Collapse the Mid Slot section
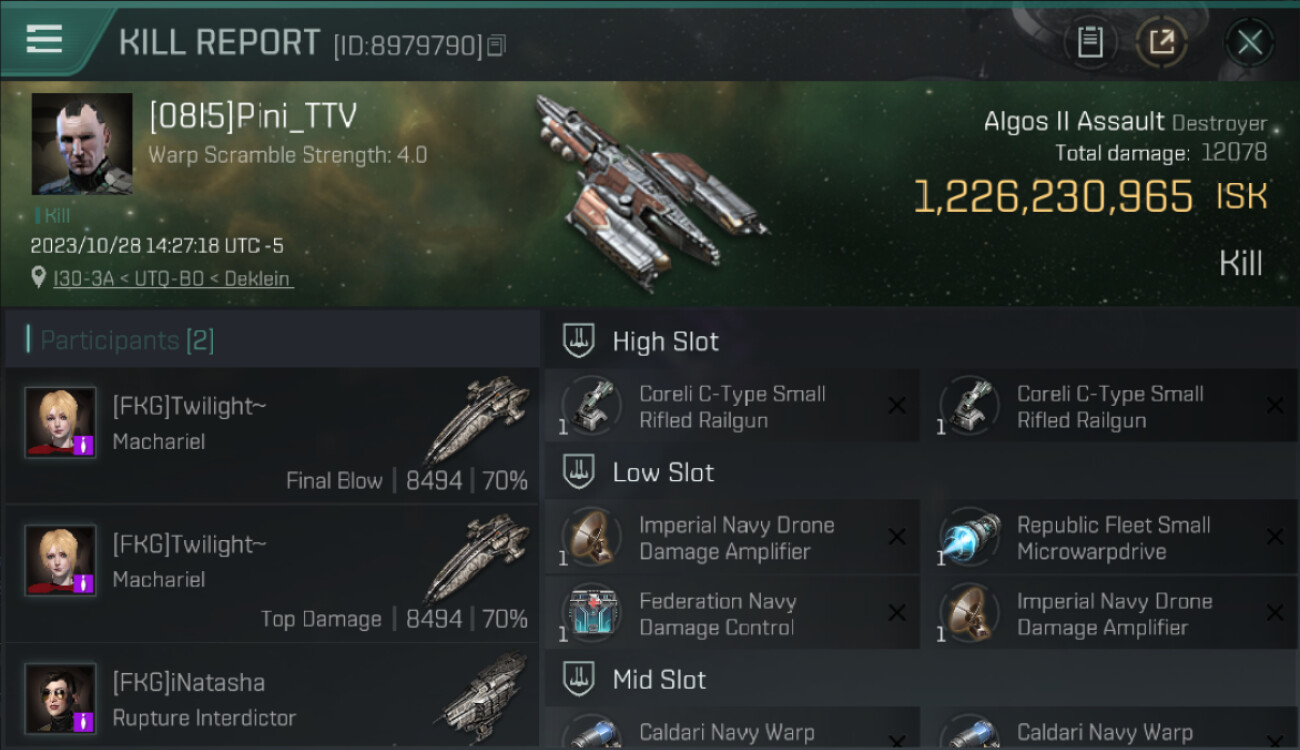Viewport: 1300px width, 750px height. click(921, 680)
